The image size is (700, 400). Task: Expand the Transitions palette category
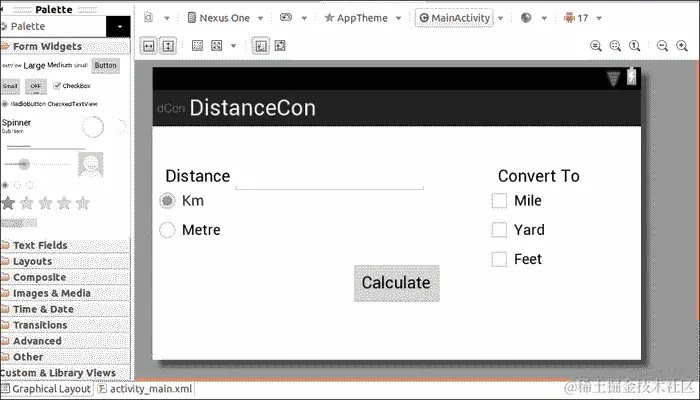point(65,325)
